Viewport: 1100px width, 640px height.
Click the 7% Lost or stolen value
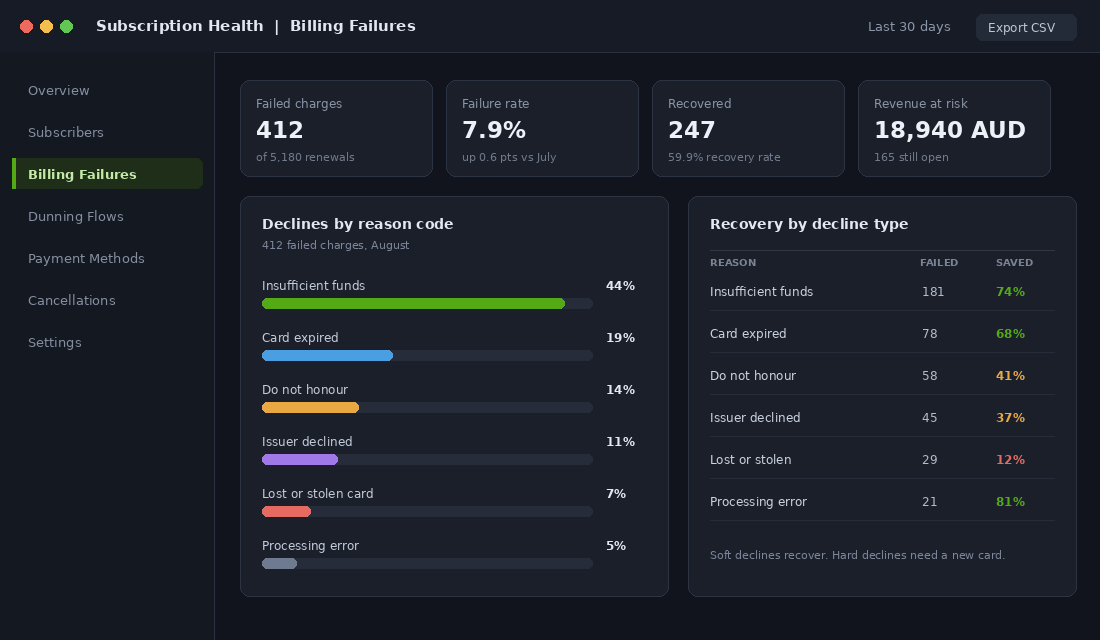coord(616,493)
